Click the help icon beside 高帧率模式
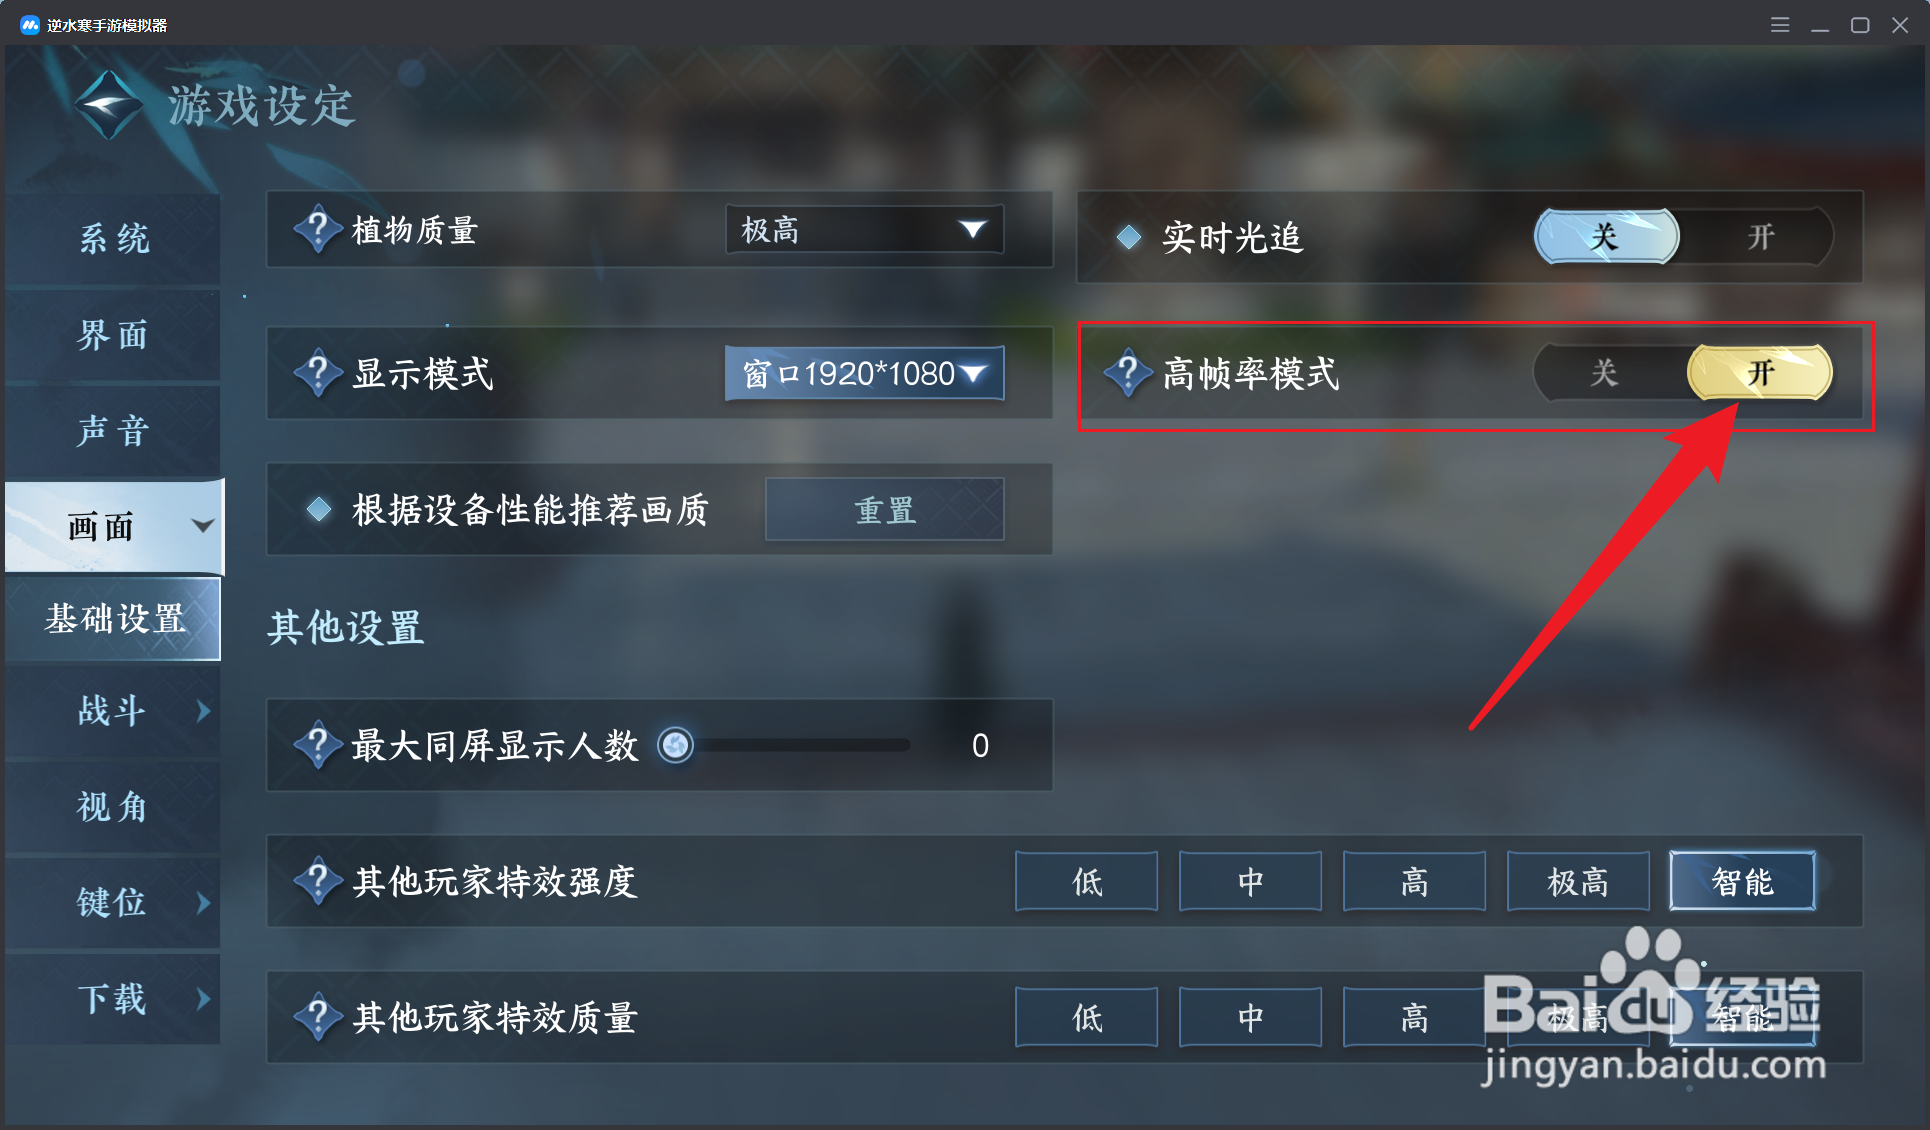Viewport: 1930px width, 1130px height. coord(1128,373)
